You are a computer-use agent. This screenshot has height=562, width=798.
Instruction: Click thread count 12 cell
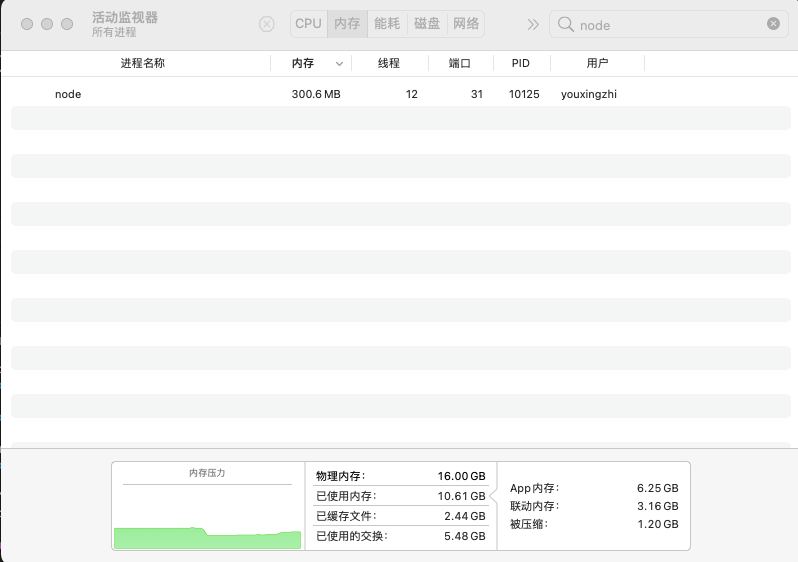412,94
